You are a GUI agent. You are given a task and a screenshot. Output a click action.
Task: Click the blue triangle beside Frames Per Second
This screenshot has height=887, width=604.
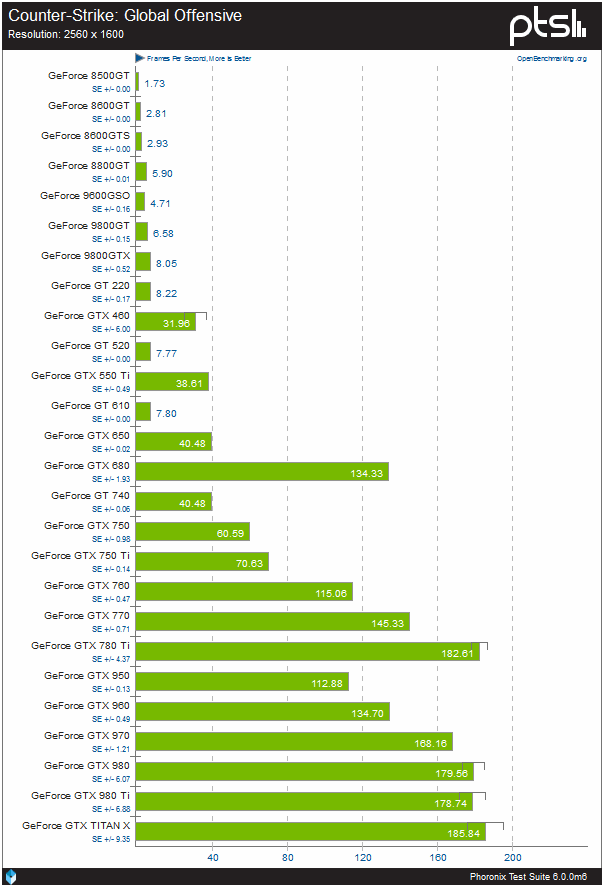click(x=139, y=59)
